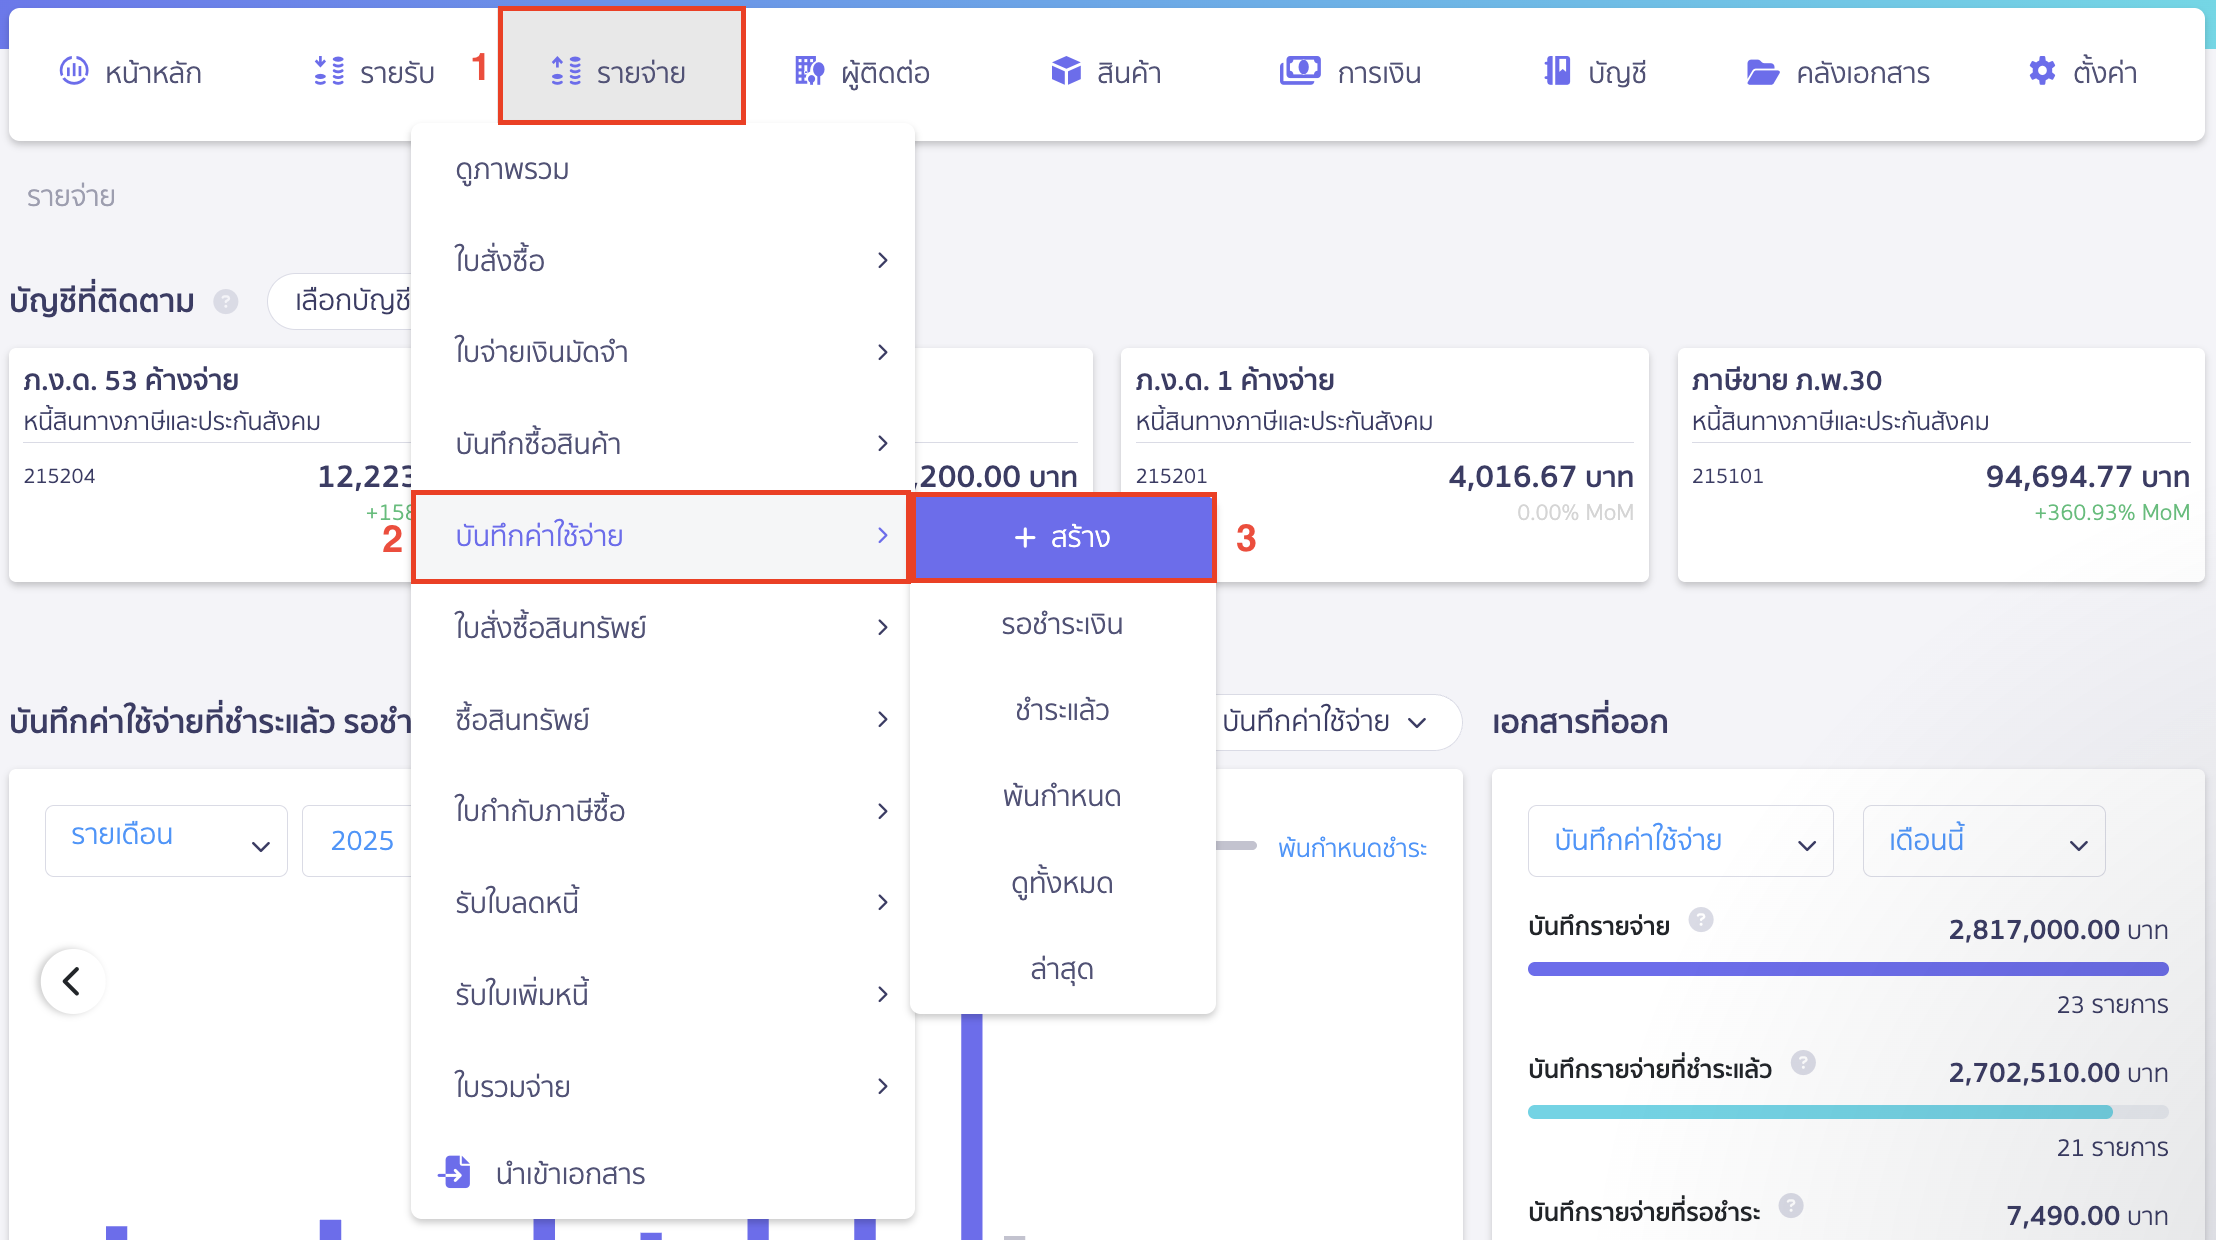This screenshot has width=2216, height=1240.
Task: Open the ภ.ง.ด. 53 ค้างจ่าย account card
Action: click(212, 464)
